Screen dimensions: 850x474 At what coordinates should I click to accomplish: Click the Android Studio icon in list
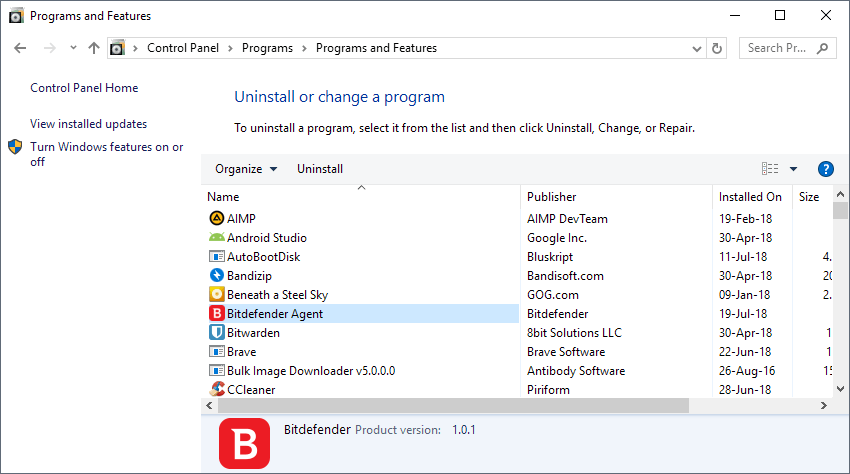216,237
